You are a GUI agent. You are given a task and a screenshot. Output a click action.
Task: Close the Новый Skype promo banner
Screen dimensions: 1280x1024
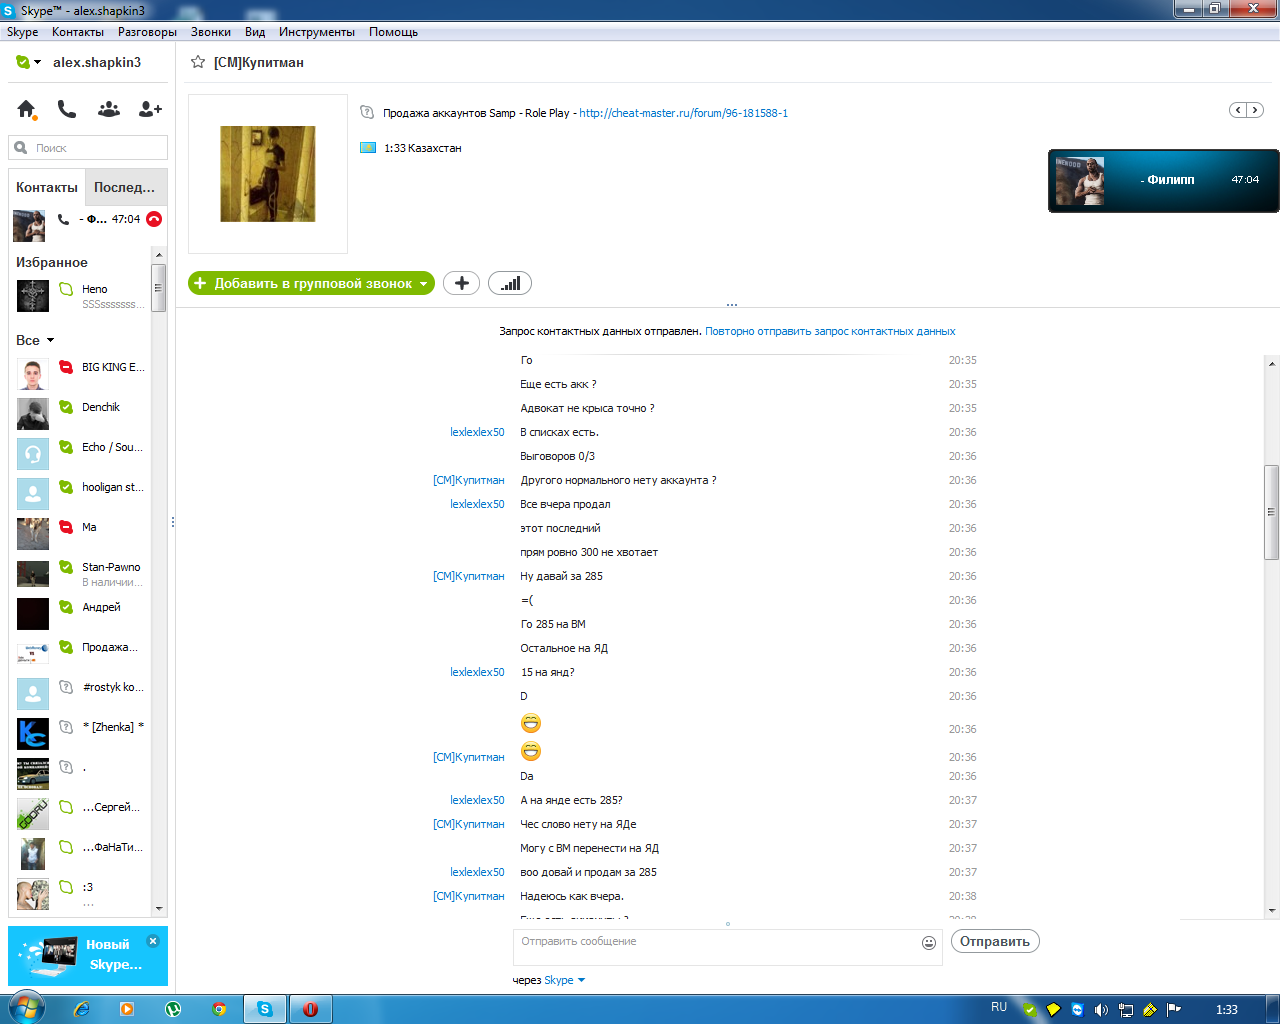click(153, 941)
